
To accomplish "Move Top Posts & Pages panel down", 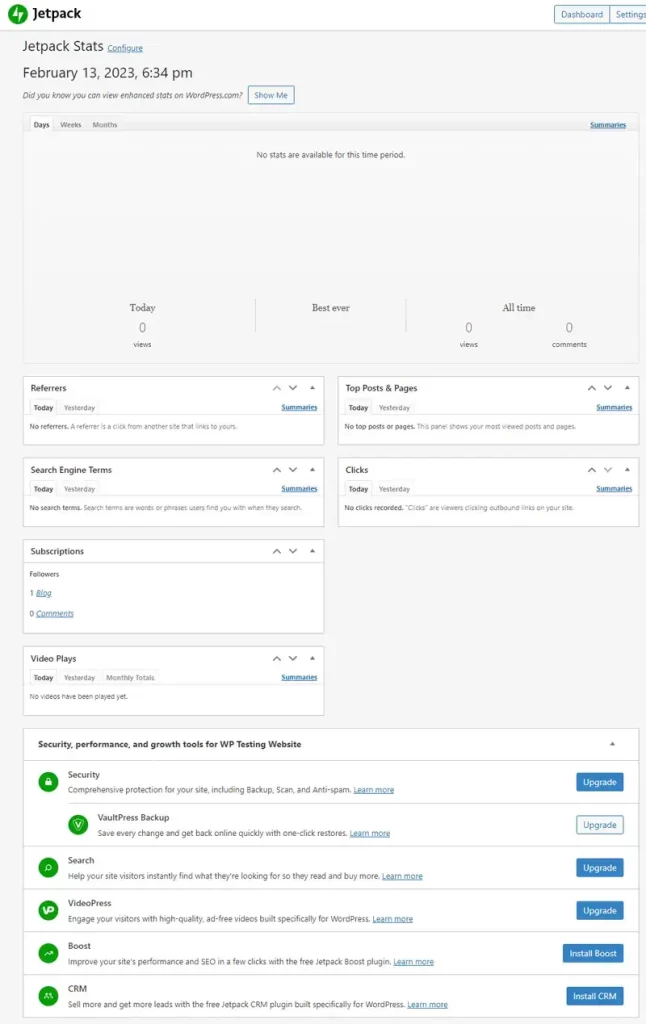I will pos(608,388).
